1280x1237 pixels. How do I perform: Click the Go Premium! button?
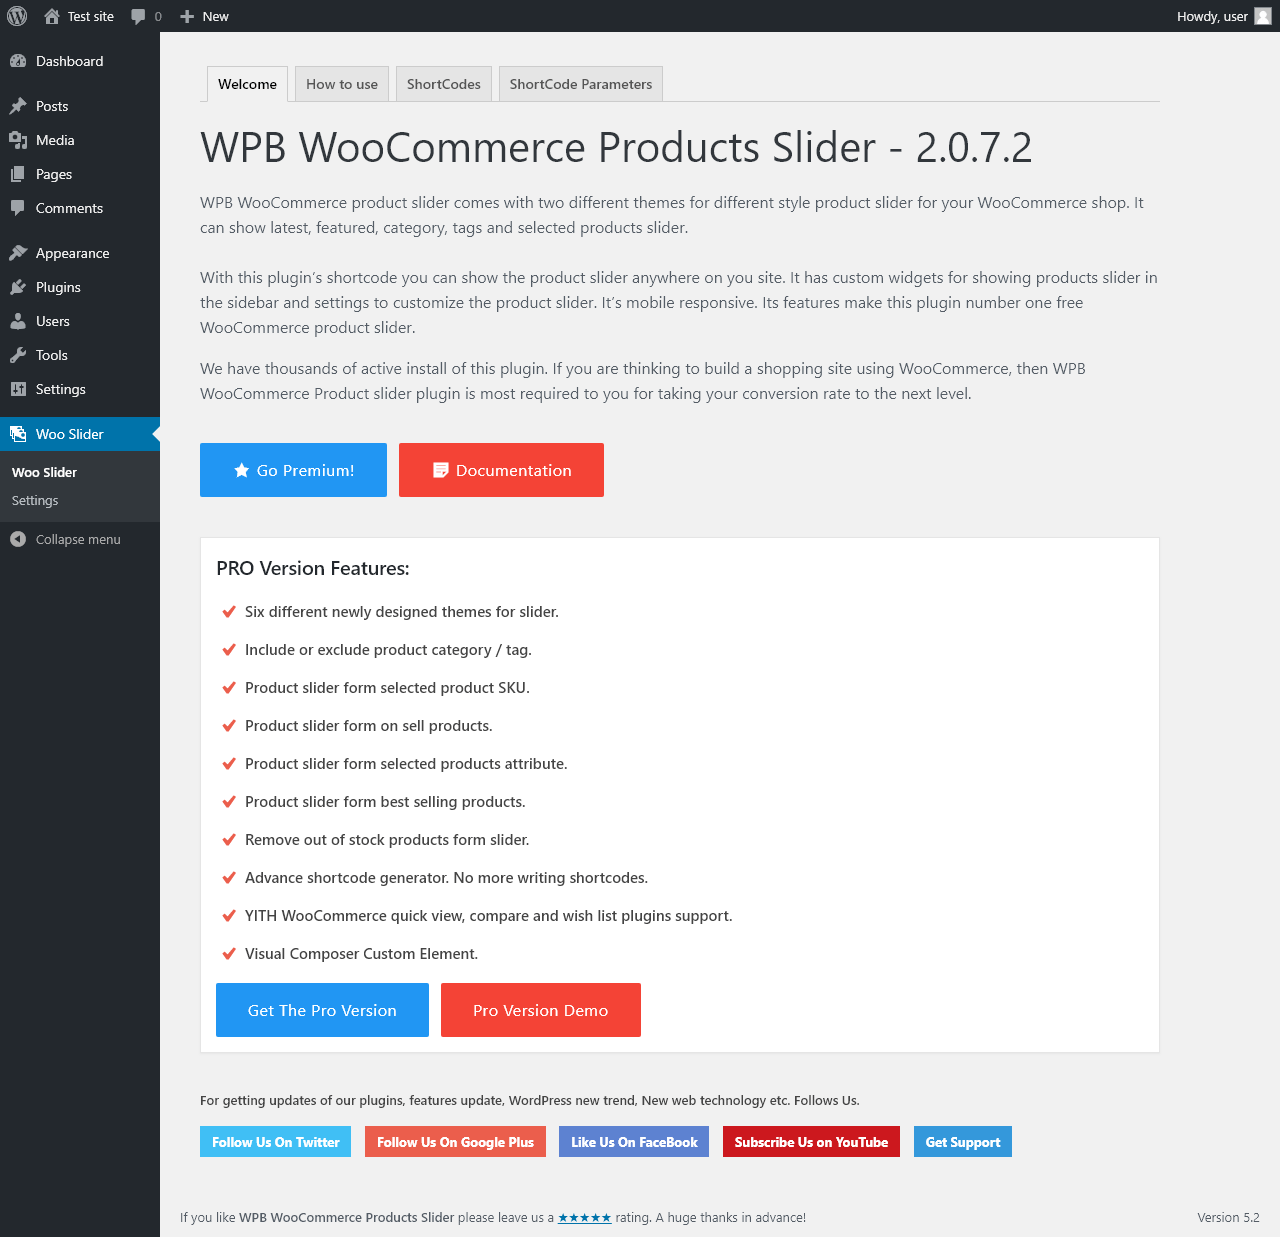pyautogui.click(x=293, y=470)
